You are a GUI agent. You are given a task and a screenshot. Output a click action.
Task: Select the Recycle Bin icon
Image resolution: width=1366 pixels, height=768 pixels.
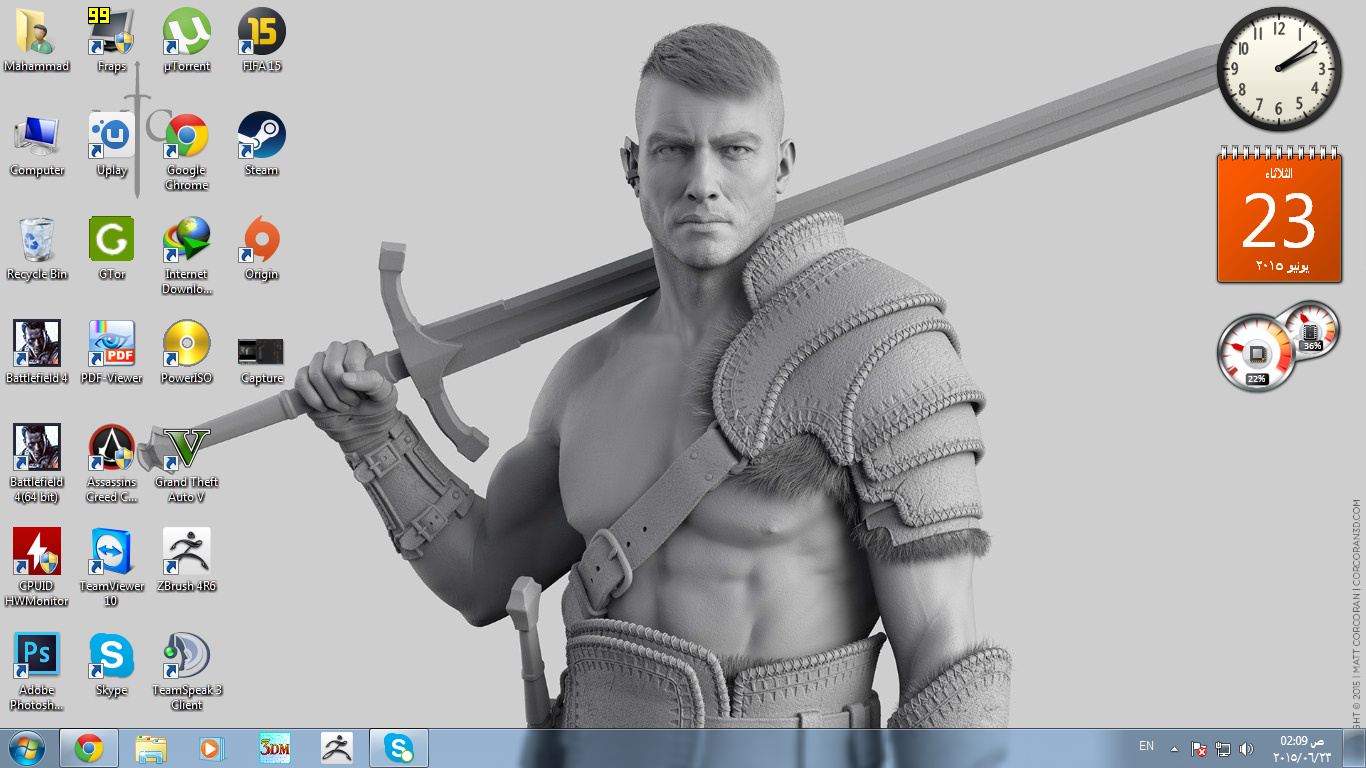tap(37, 249)
